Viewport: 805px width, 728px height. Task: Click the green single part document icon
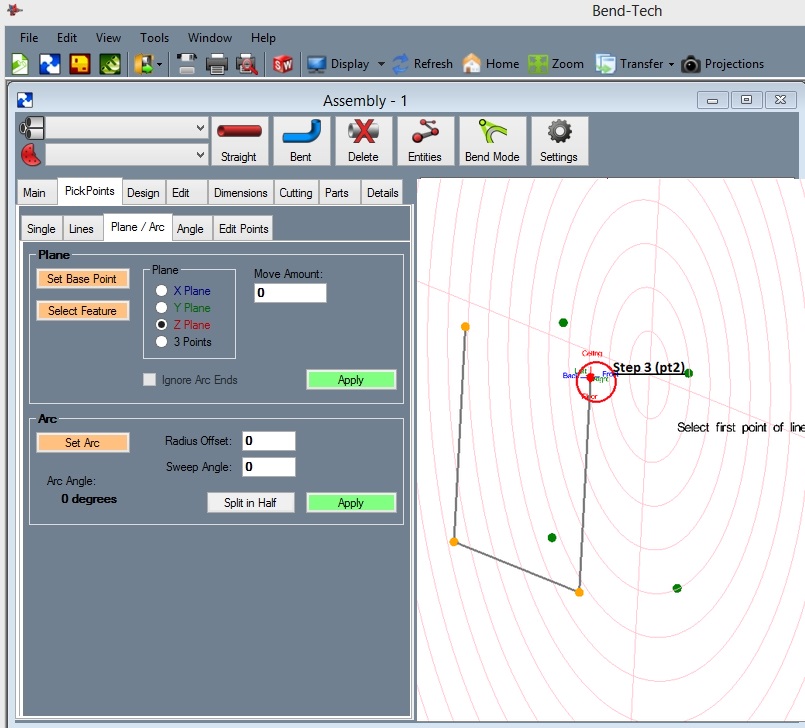(20, 64)
